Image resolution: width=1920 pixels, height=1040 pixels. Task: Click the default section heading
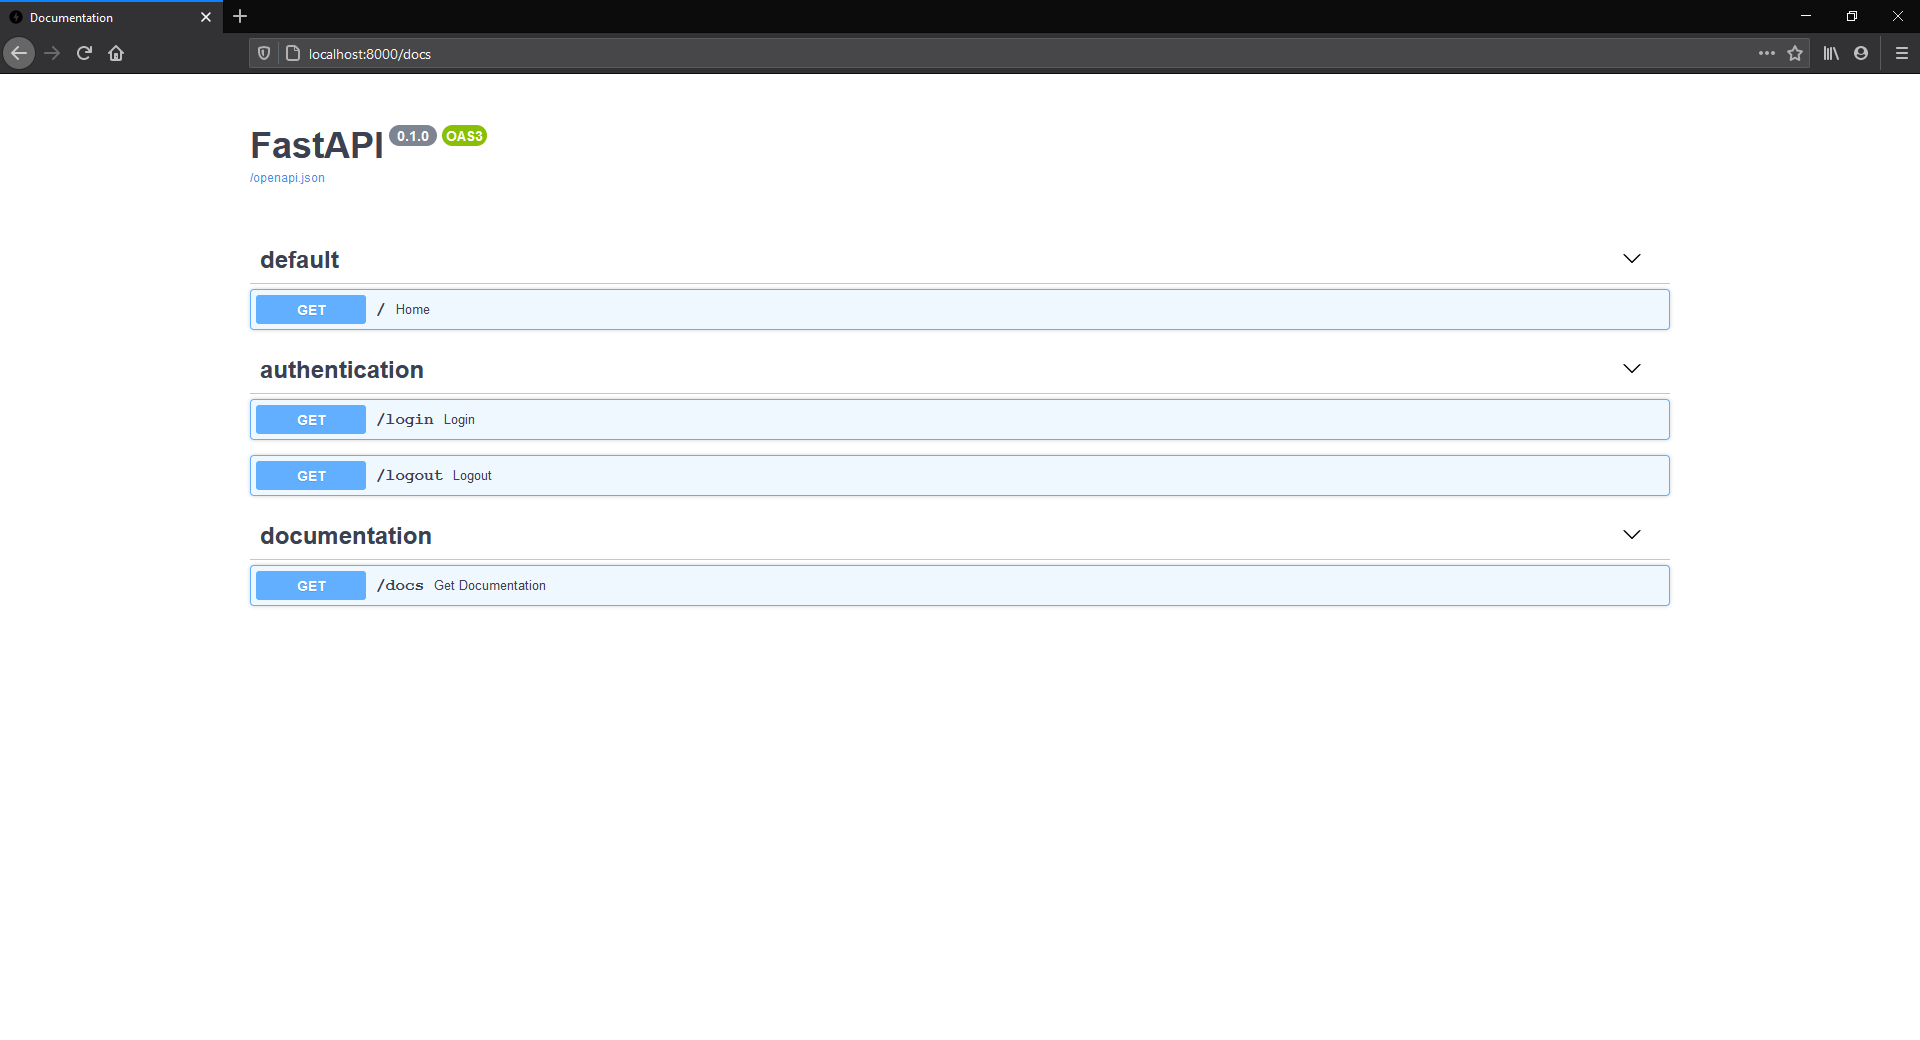tap(299, 260)
